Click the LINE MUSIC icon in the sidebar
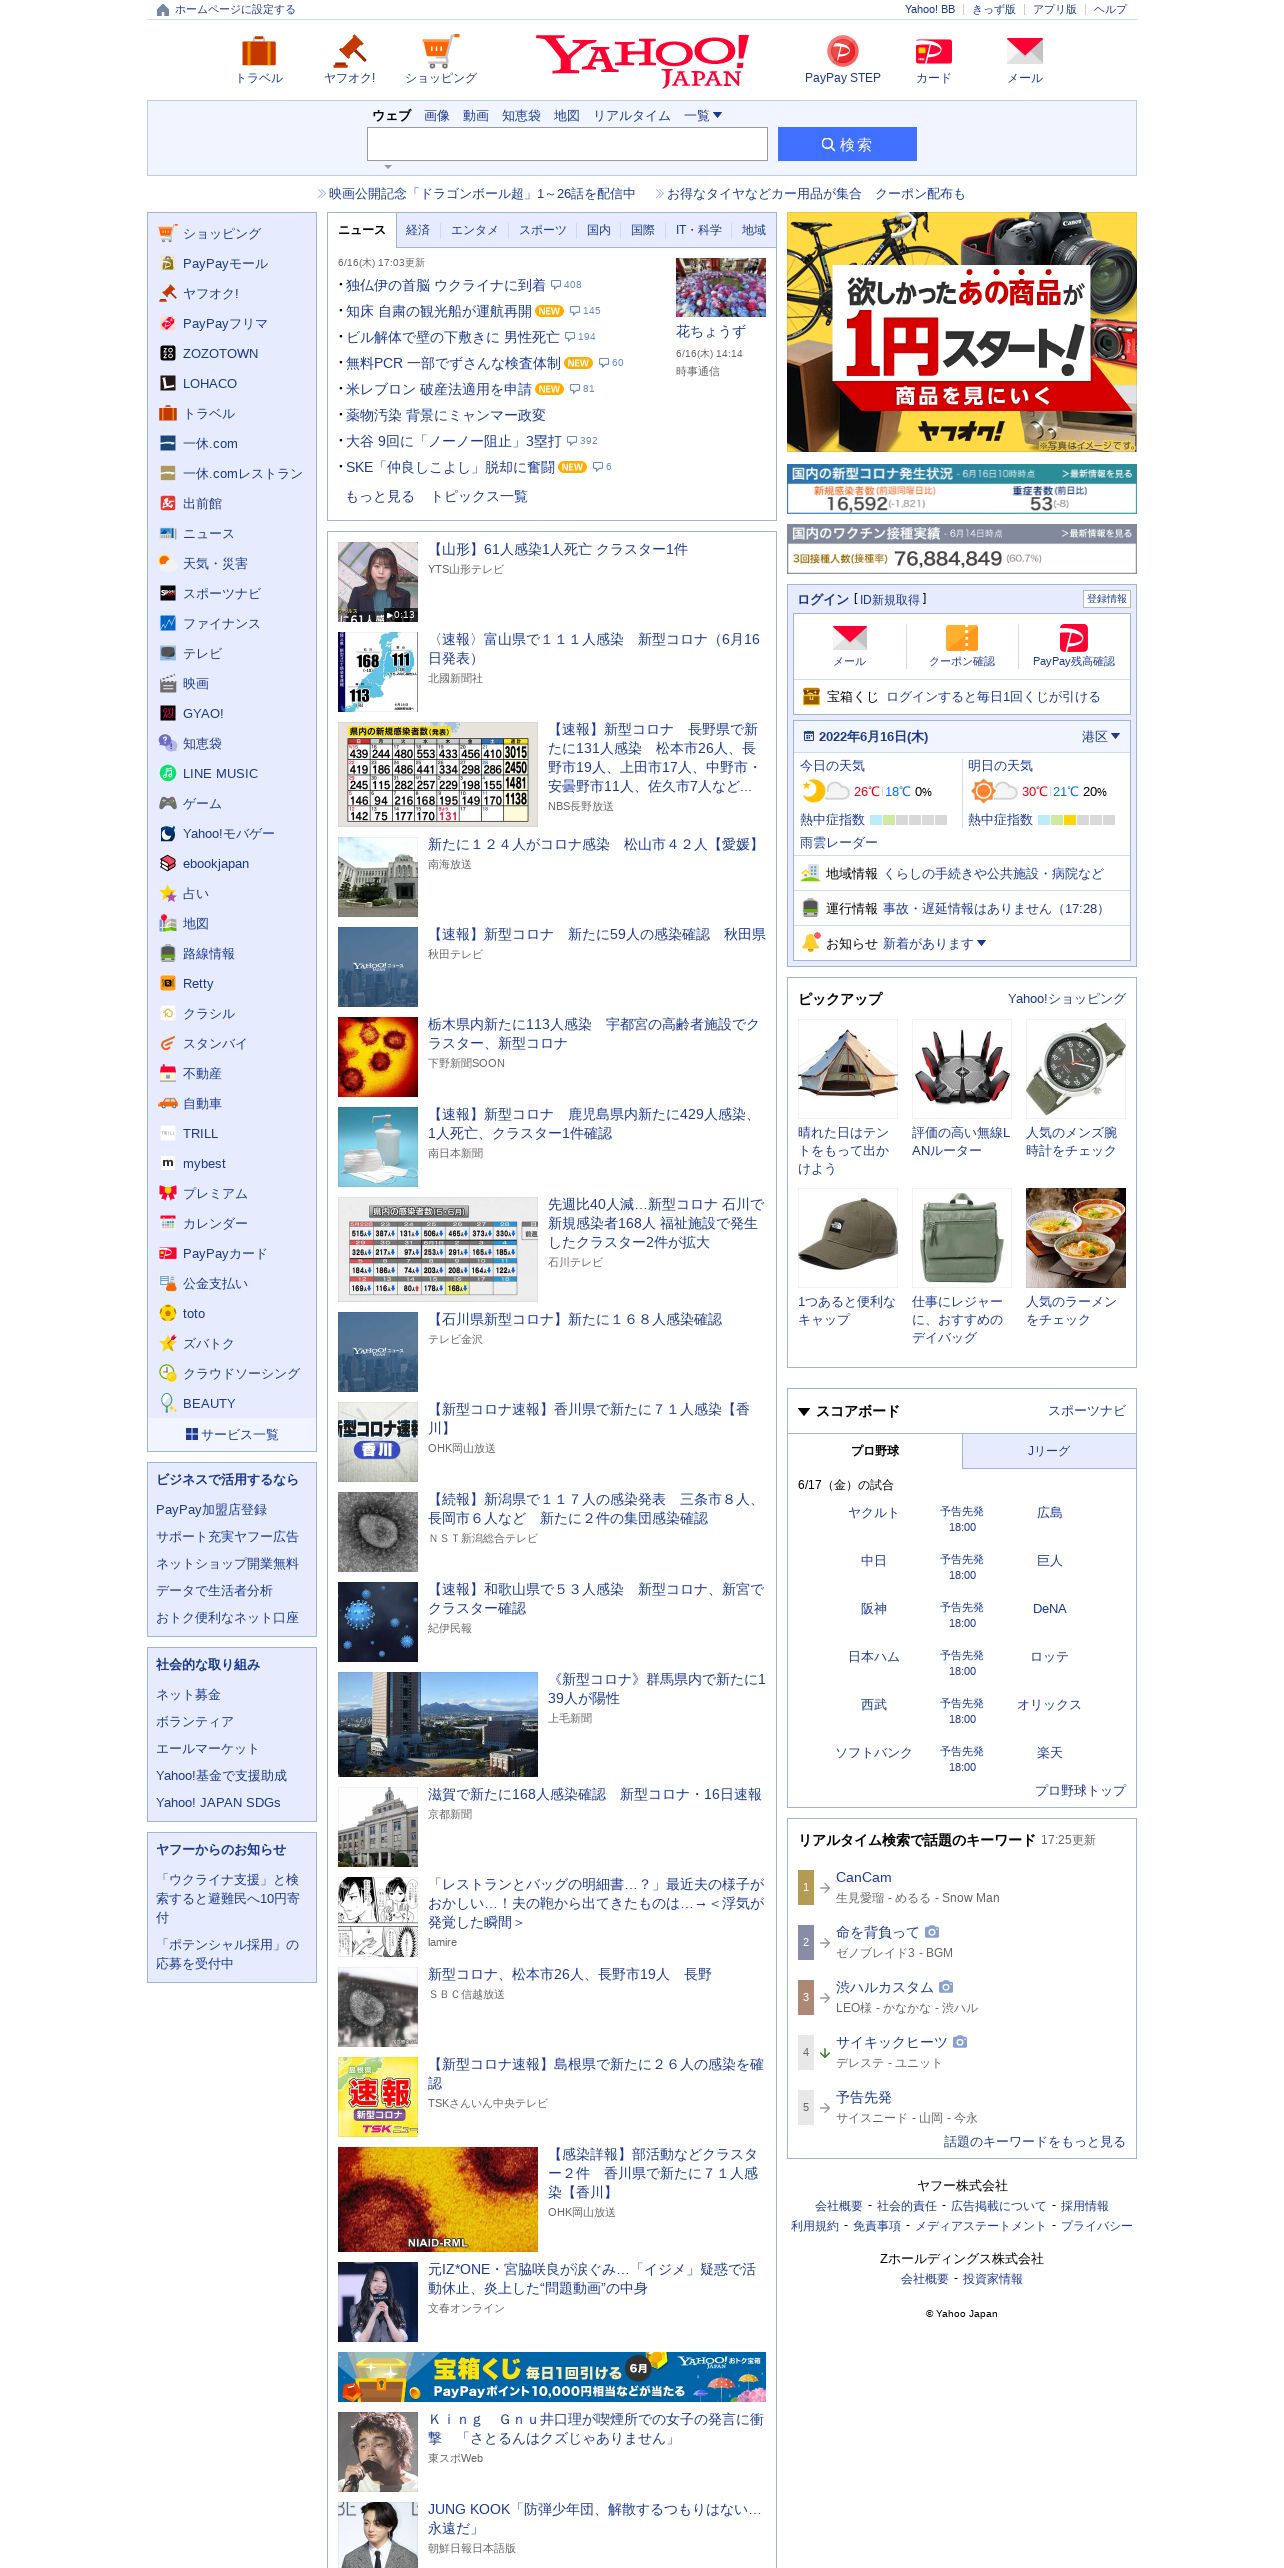1284x2568 pixels. (x=168, y=774)
